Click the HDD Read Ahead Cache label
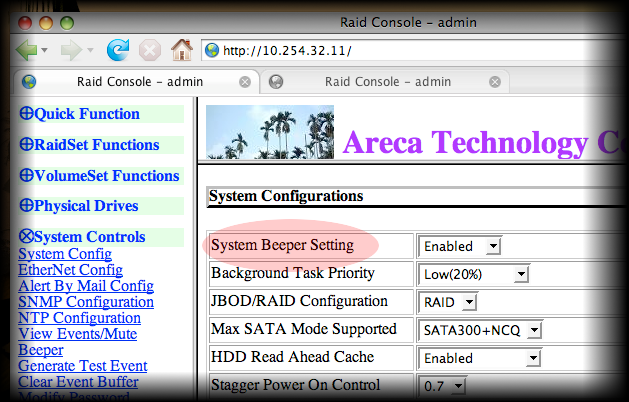629x402 pixels. click(x=292, y=357)
